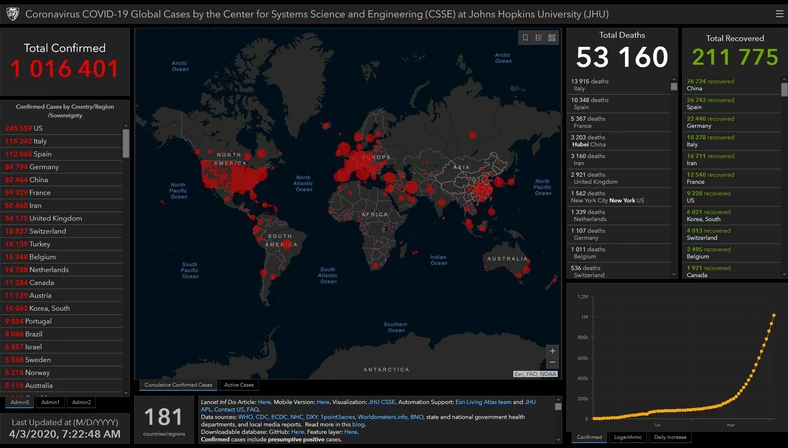Select the United Kingdom confirmed cases row
The image size is (788, 448).
point(62,218)
